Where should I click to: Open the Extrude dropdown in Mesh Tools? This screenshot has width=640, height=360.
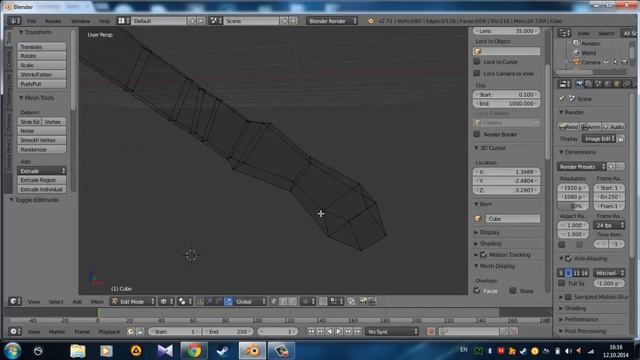tap(42, 171)
